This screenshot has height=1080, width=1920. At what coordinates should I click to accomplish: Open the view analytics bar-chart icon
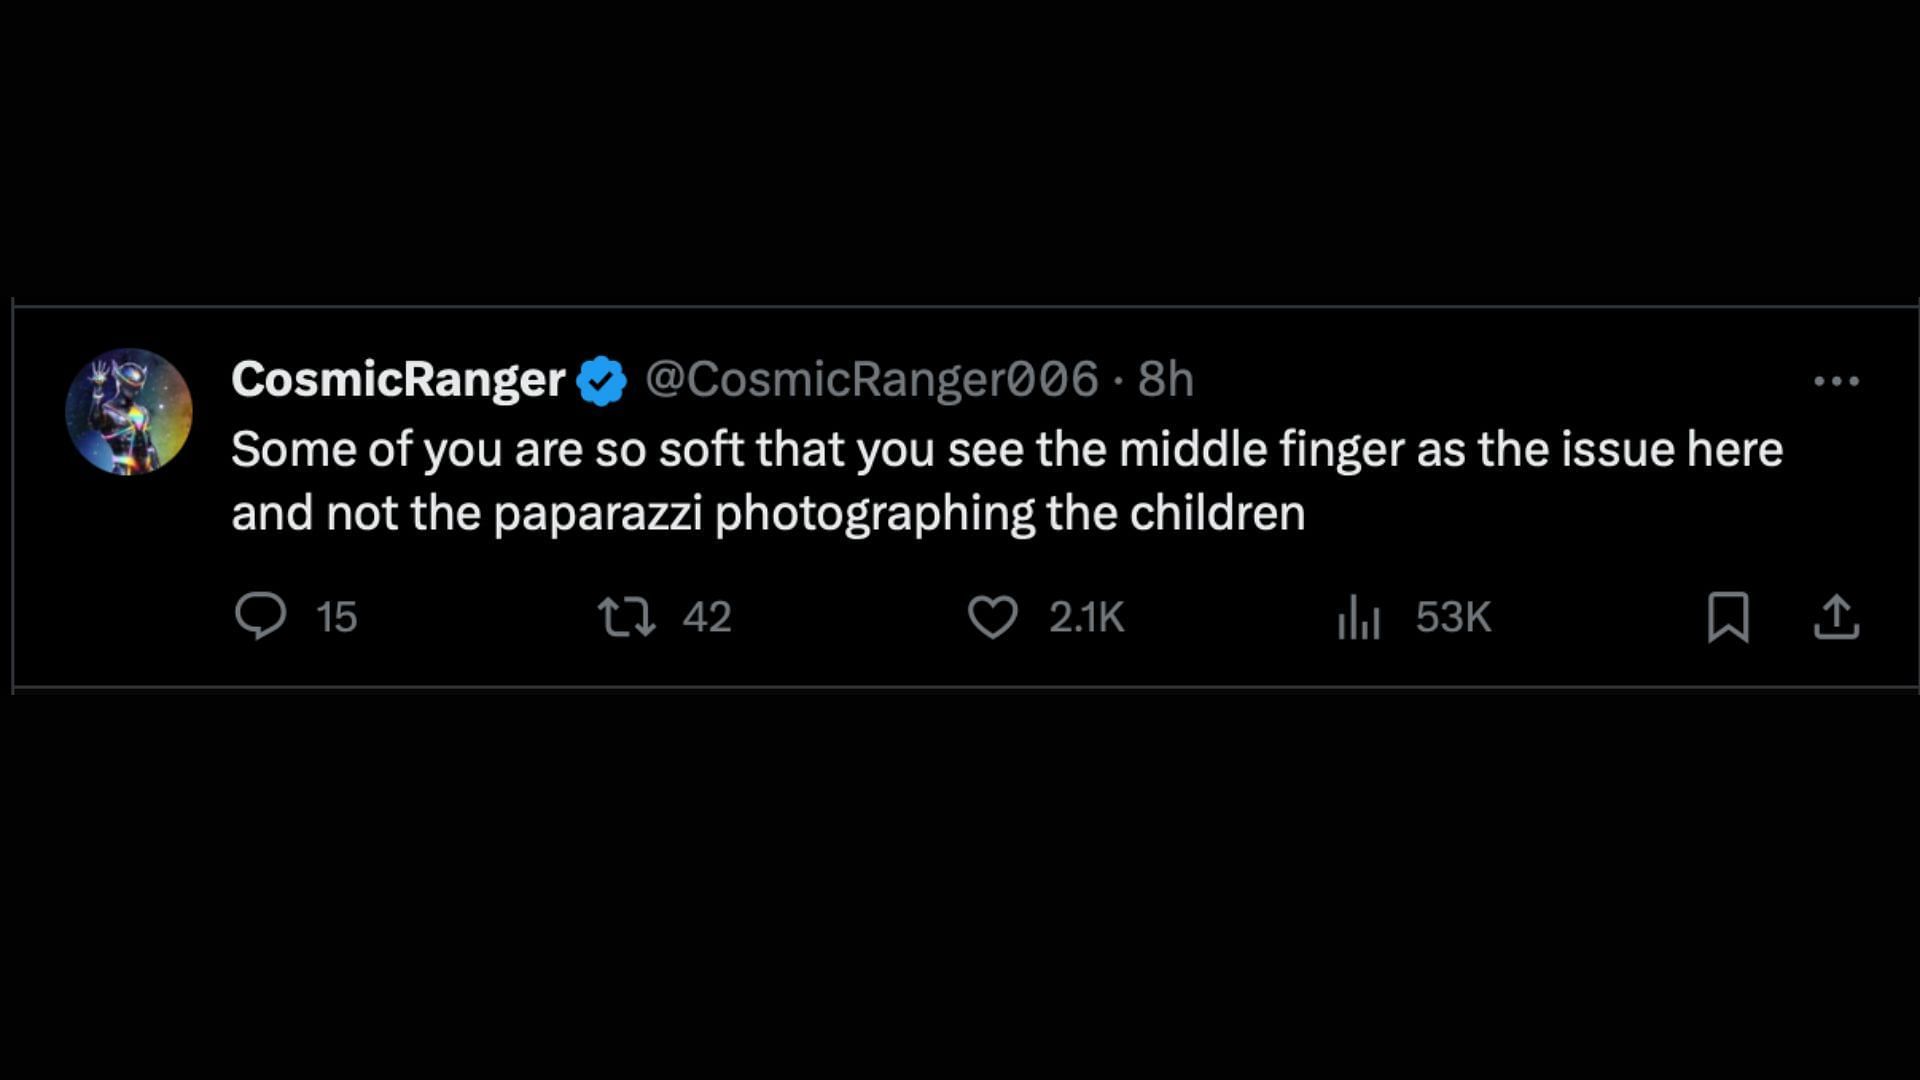(1358, 616)
